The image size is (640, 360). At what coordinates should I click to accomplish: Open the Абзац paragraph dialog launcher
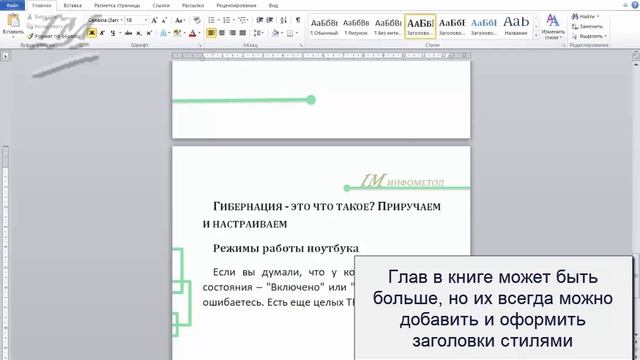point(301,45)
